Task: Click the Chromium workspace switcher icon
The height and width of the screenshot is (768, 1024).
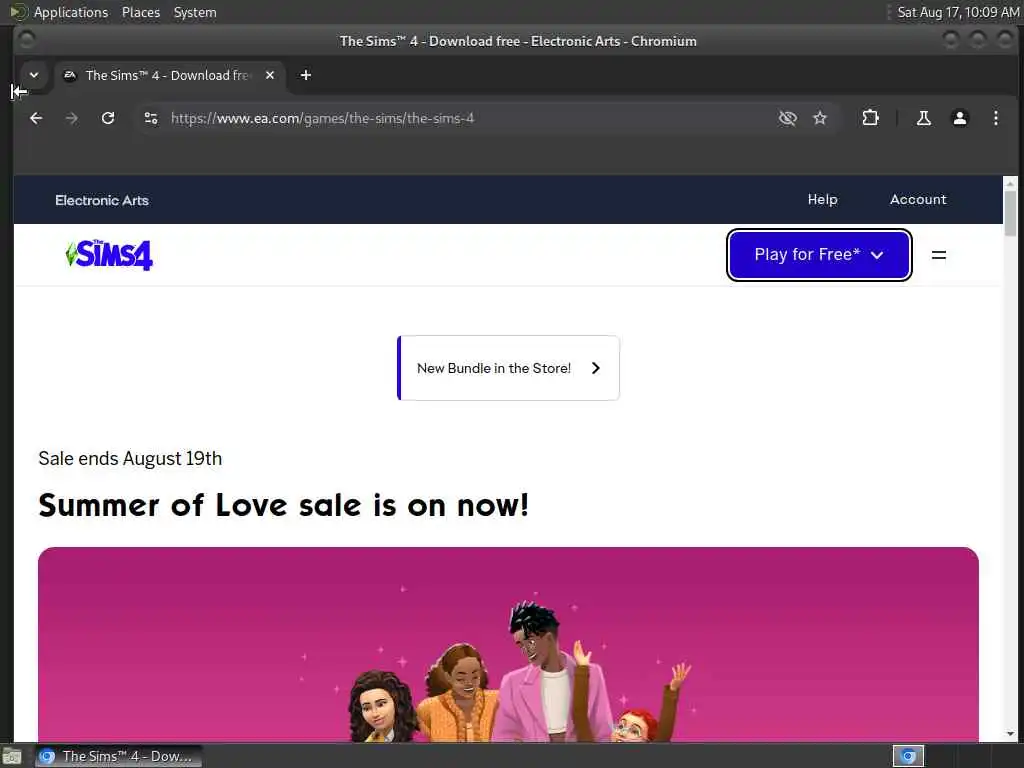Action: coord(908,756)
